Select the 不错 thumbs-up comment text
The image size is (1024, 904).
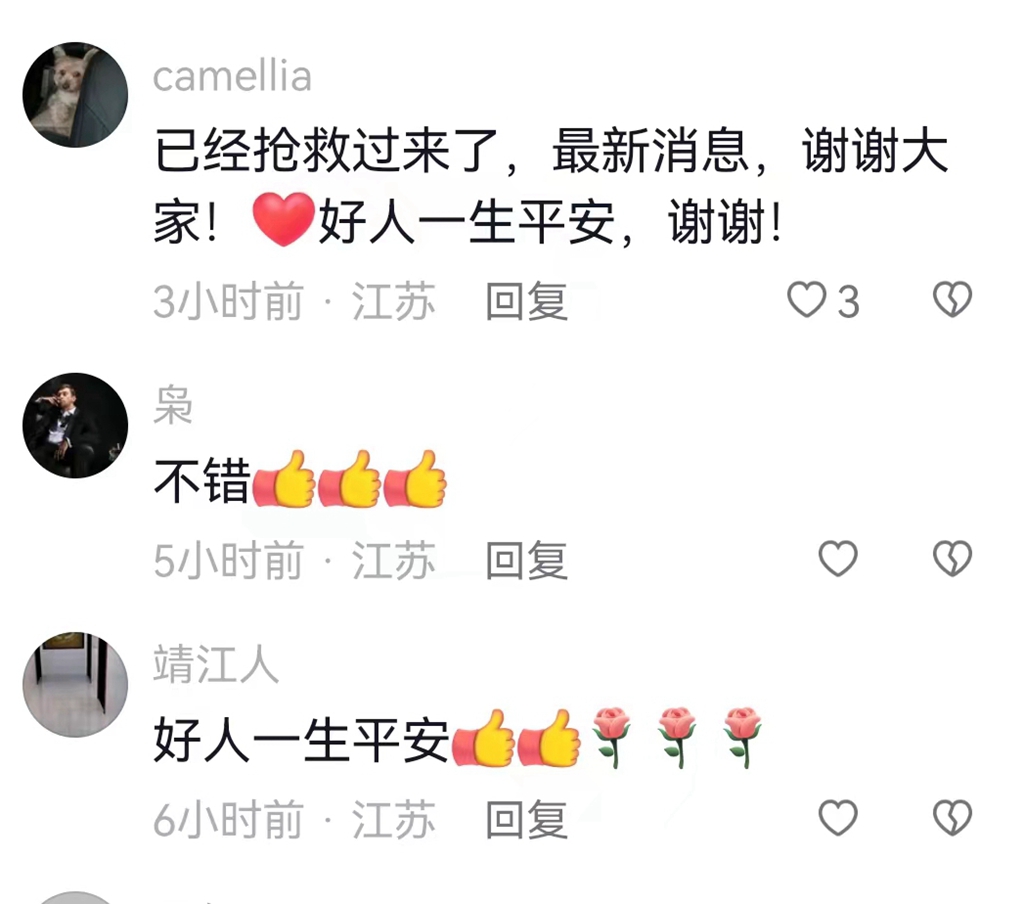[x=300, y=480]
